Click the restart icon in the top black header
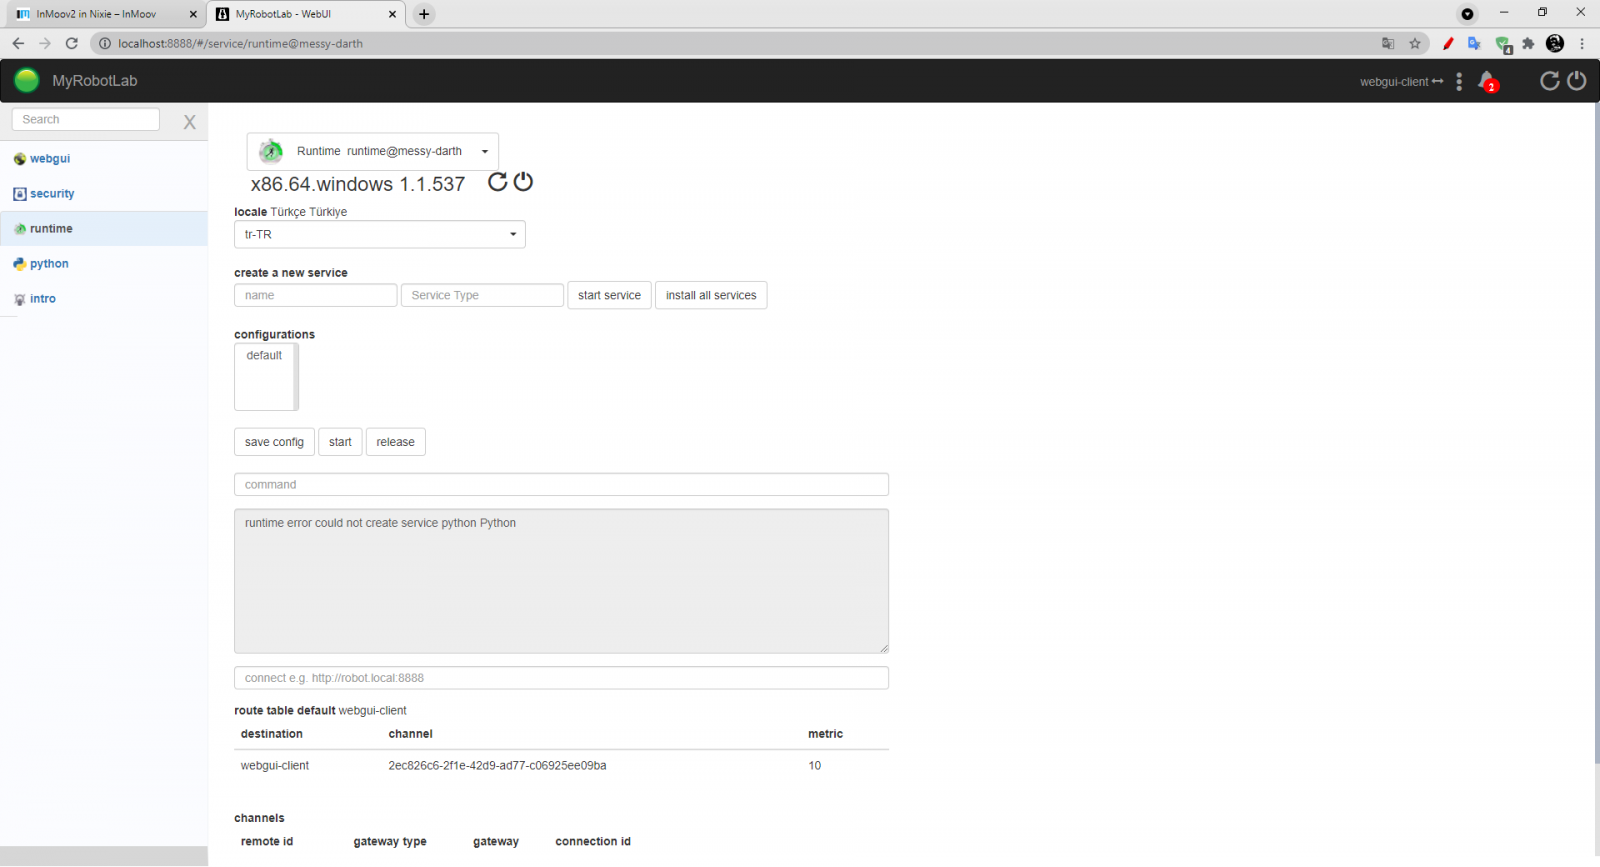Image resolution: width=1600 pixels, height=867 pixels. pos(1549,81)
